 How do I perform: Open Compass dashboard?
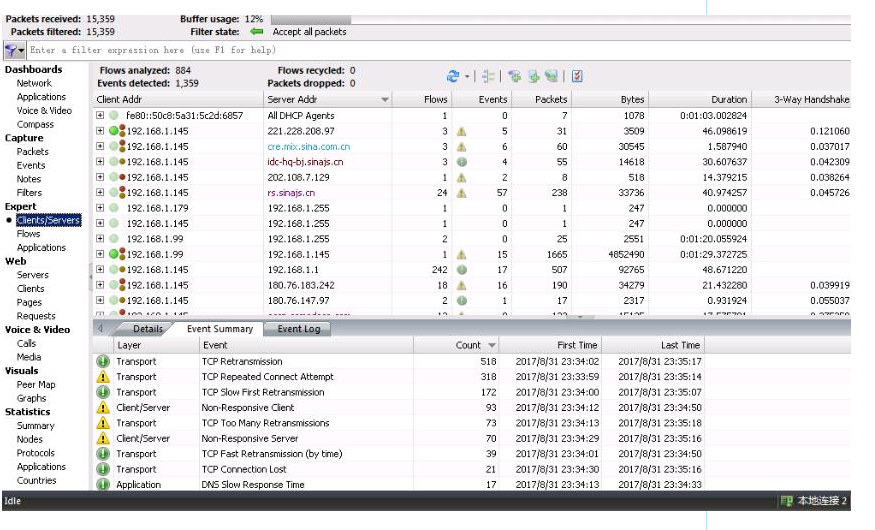35,124
